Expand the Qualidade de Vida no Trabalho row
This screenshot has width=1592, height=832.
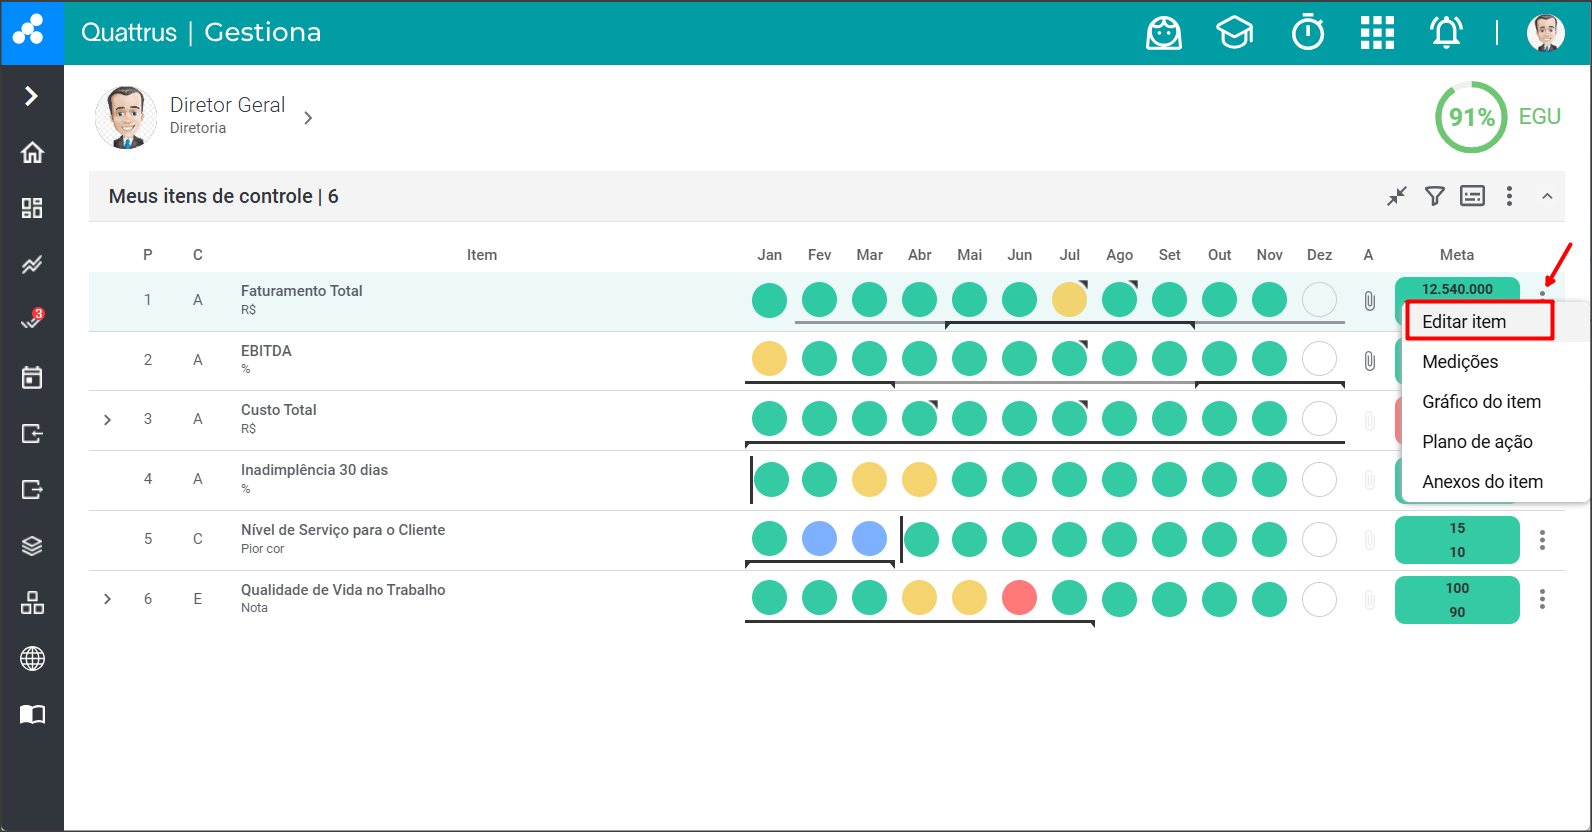click(x=108, y=599)
